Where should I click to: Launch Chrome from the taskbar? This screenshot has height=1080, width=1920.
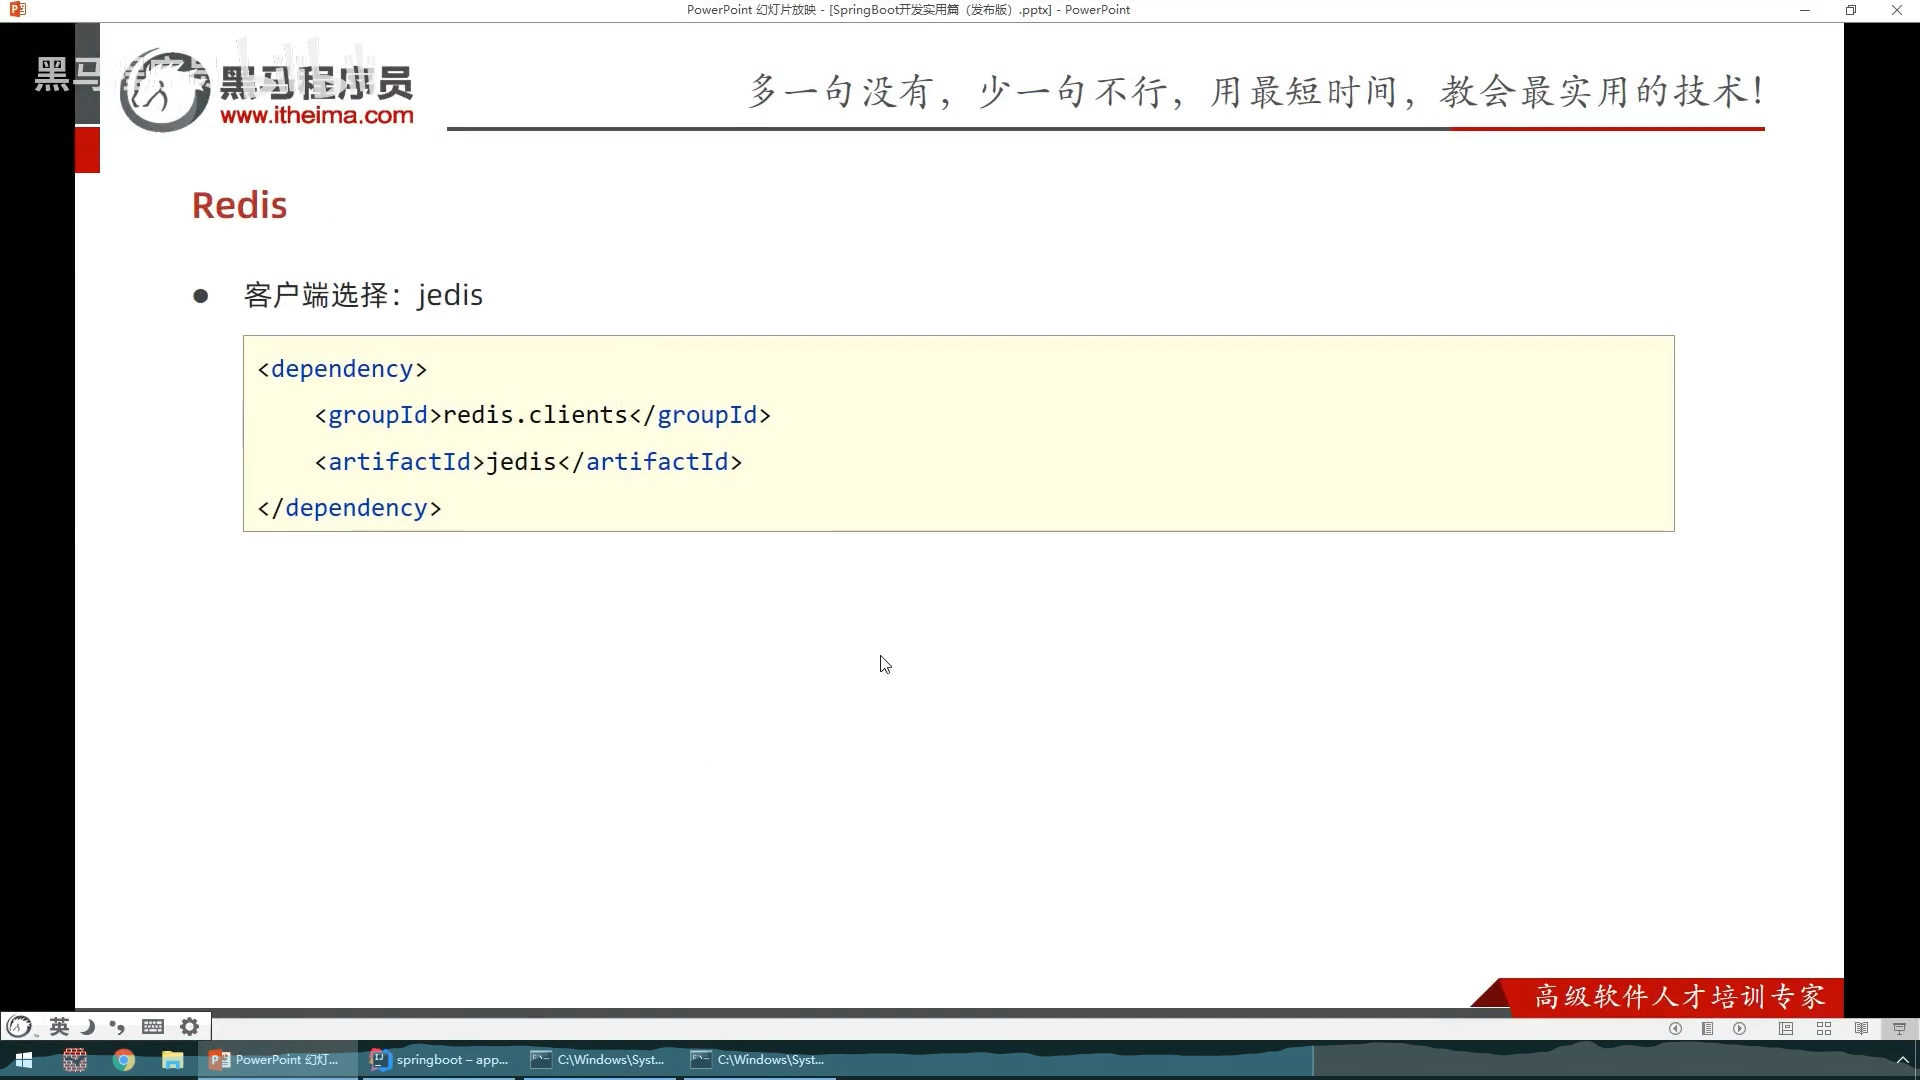tap(124, 1060)
